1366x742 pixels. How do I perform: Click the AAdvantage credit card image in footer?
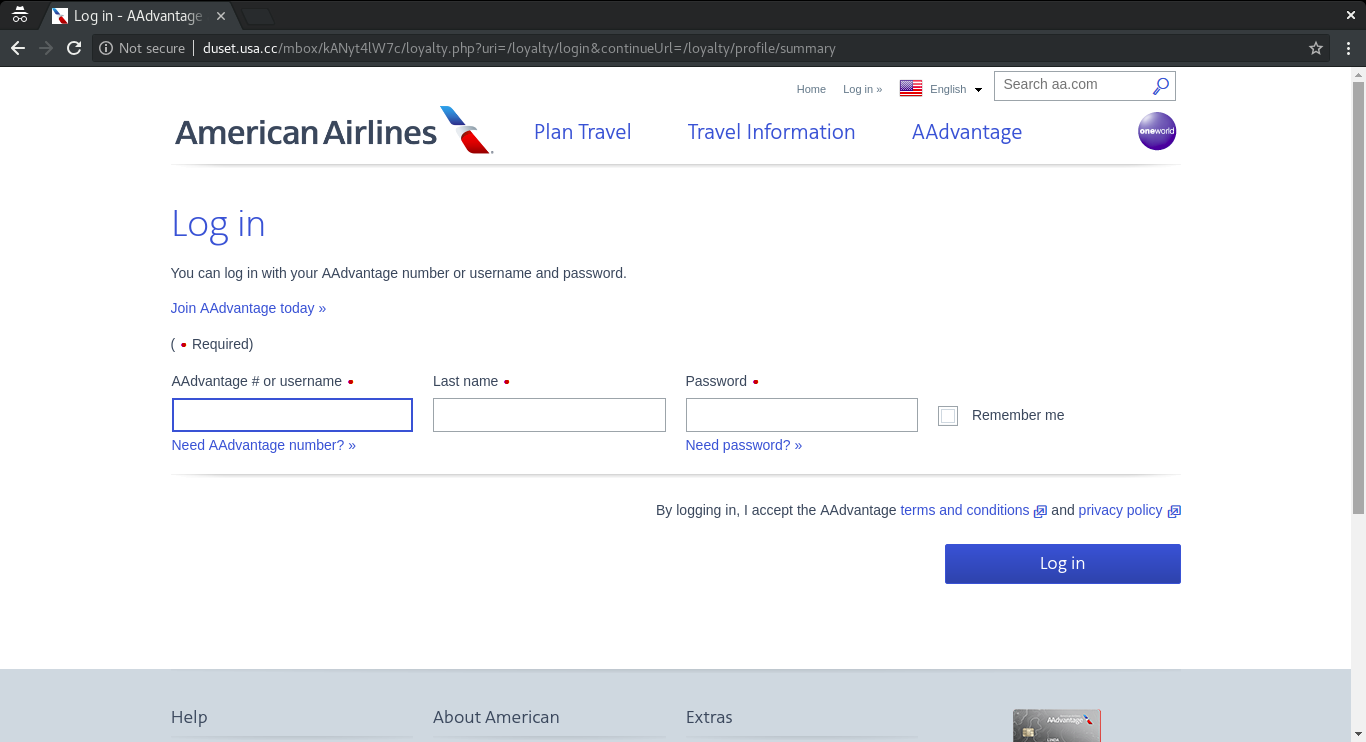pos(1057,726)
